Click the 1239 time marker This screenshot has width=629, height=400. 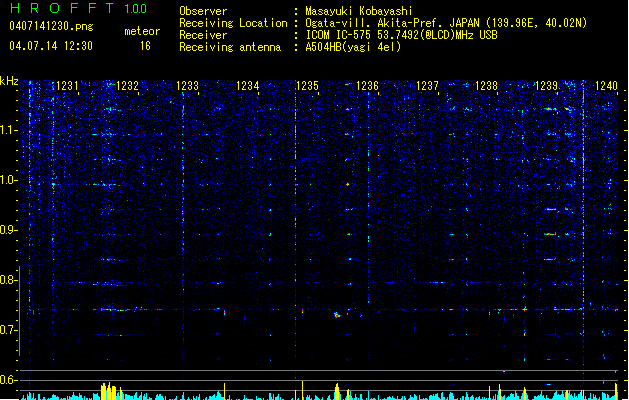coord(546,86)
